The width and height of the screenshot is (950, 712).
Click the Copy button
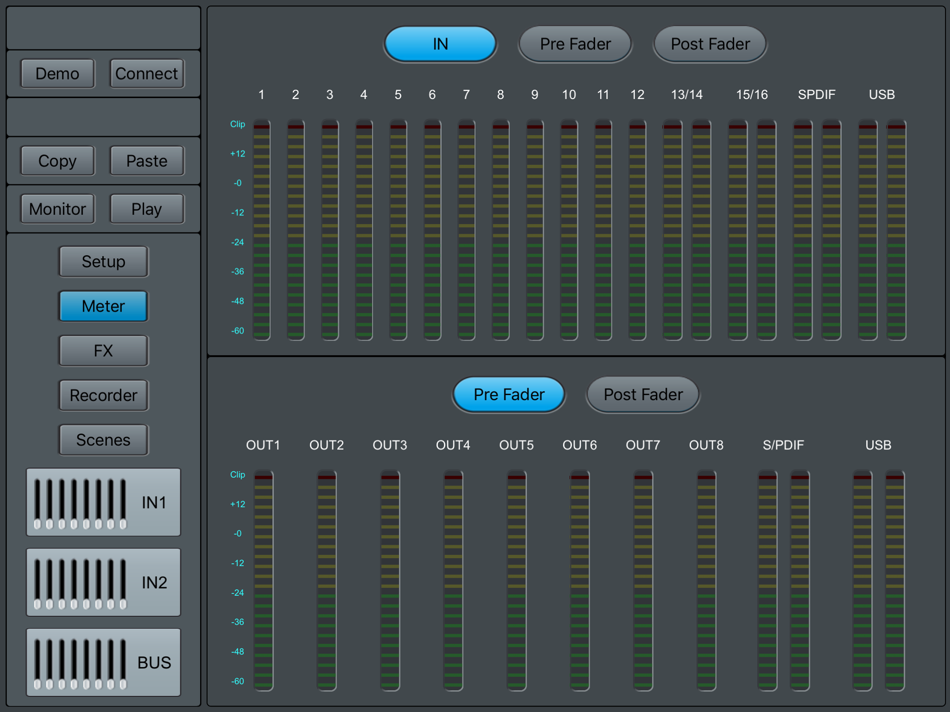[x=56, y=161]
